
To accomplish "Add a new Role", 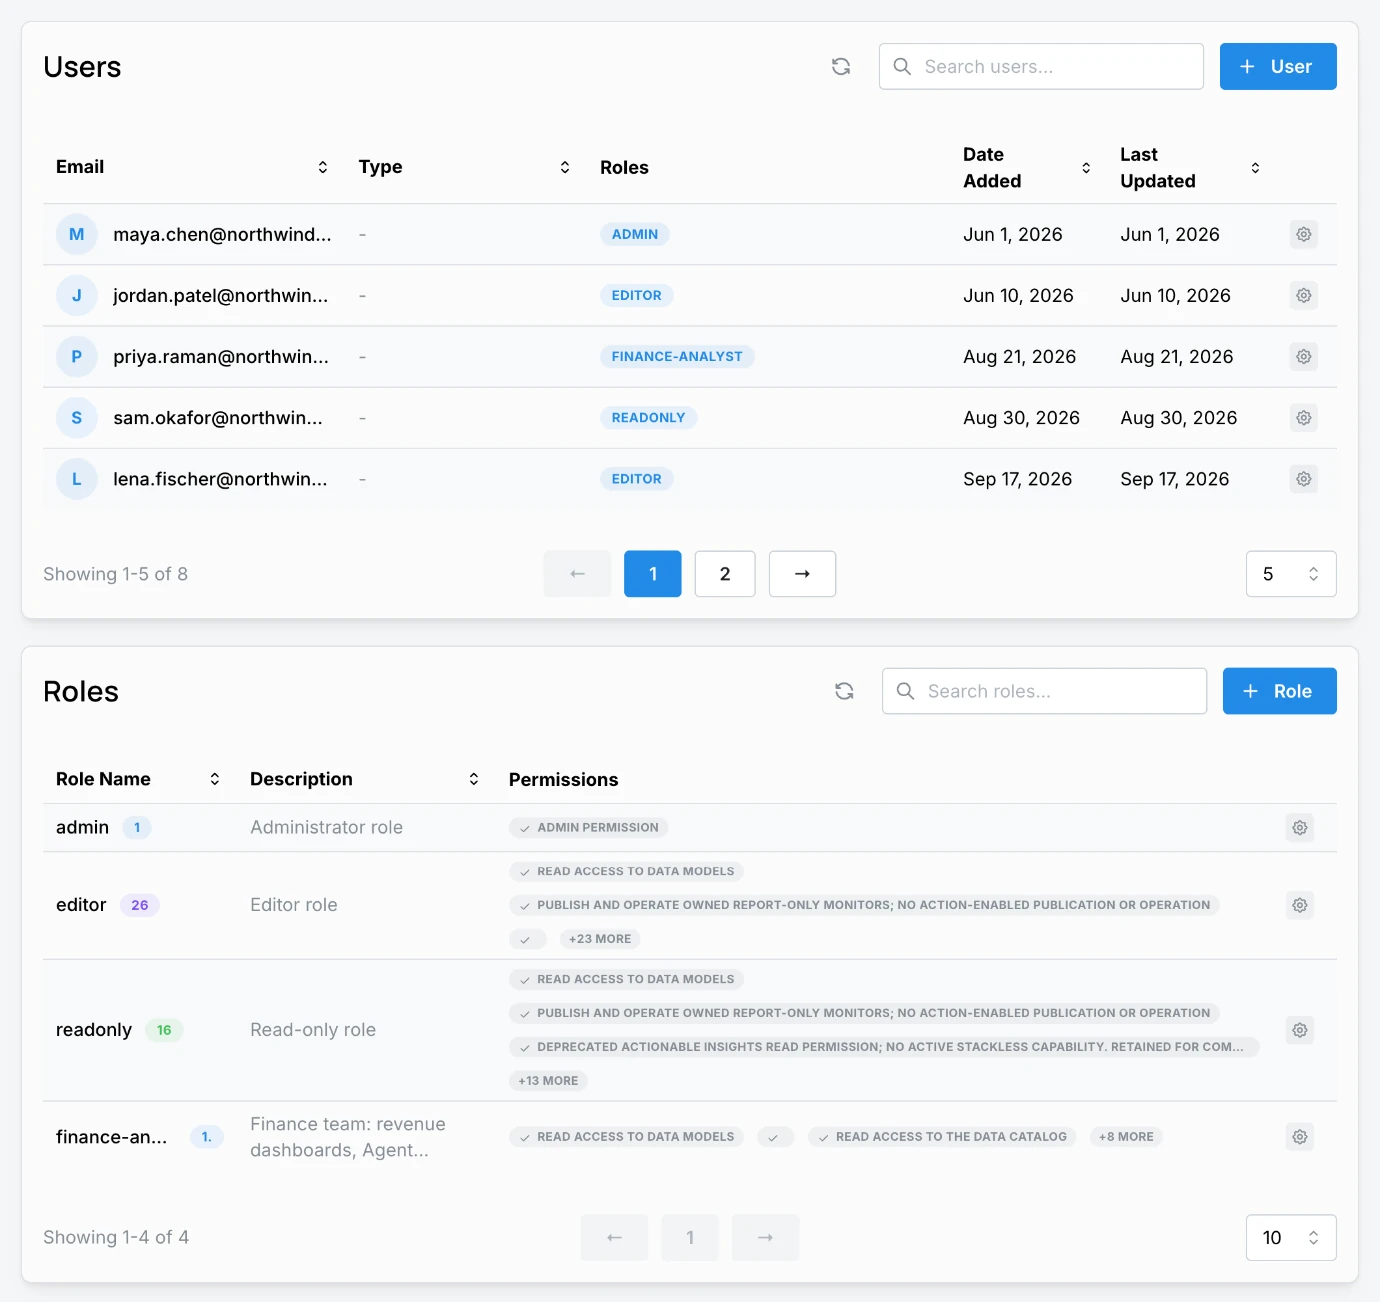I will (1280, 691).
